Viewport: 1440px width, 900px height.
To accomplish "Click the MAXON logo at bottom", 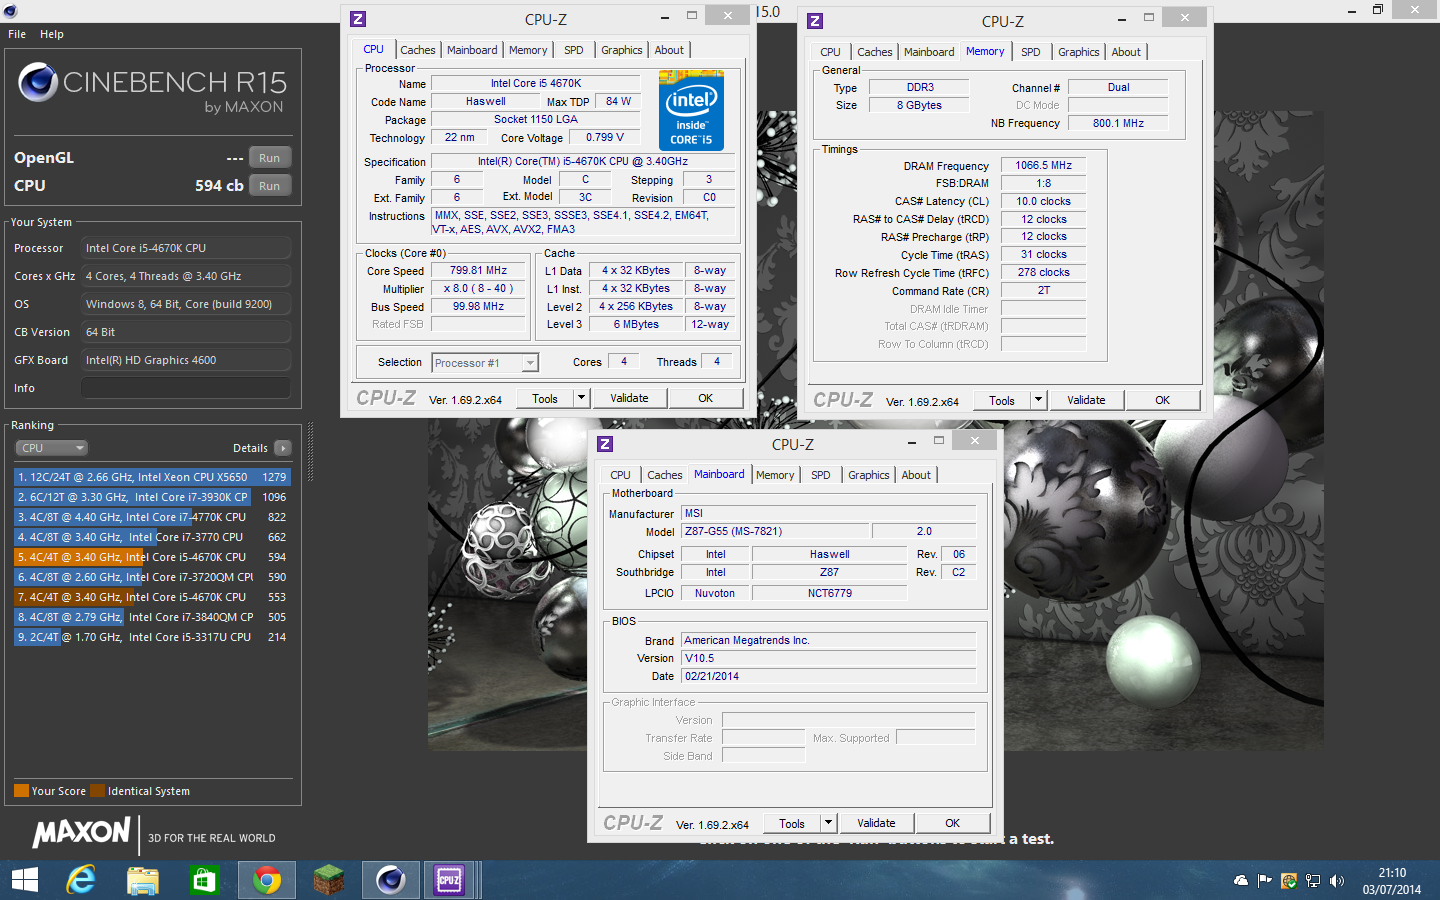I will click(82, 833).
